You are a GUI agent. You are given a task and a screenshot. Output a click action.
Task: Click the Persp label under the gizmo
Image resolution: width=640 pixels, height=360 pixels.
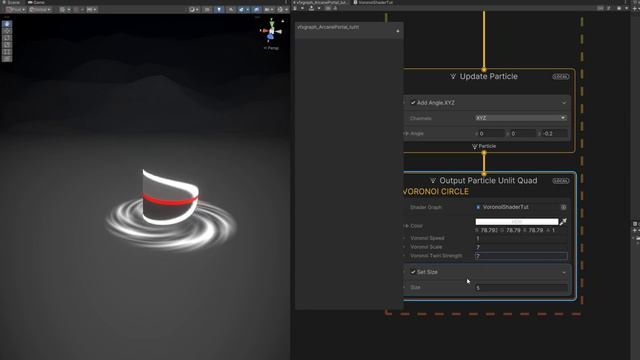(x=271, y=48)
